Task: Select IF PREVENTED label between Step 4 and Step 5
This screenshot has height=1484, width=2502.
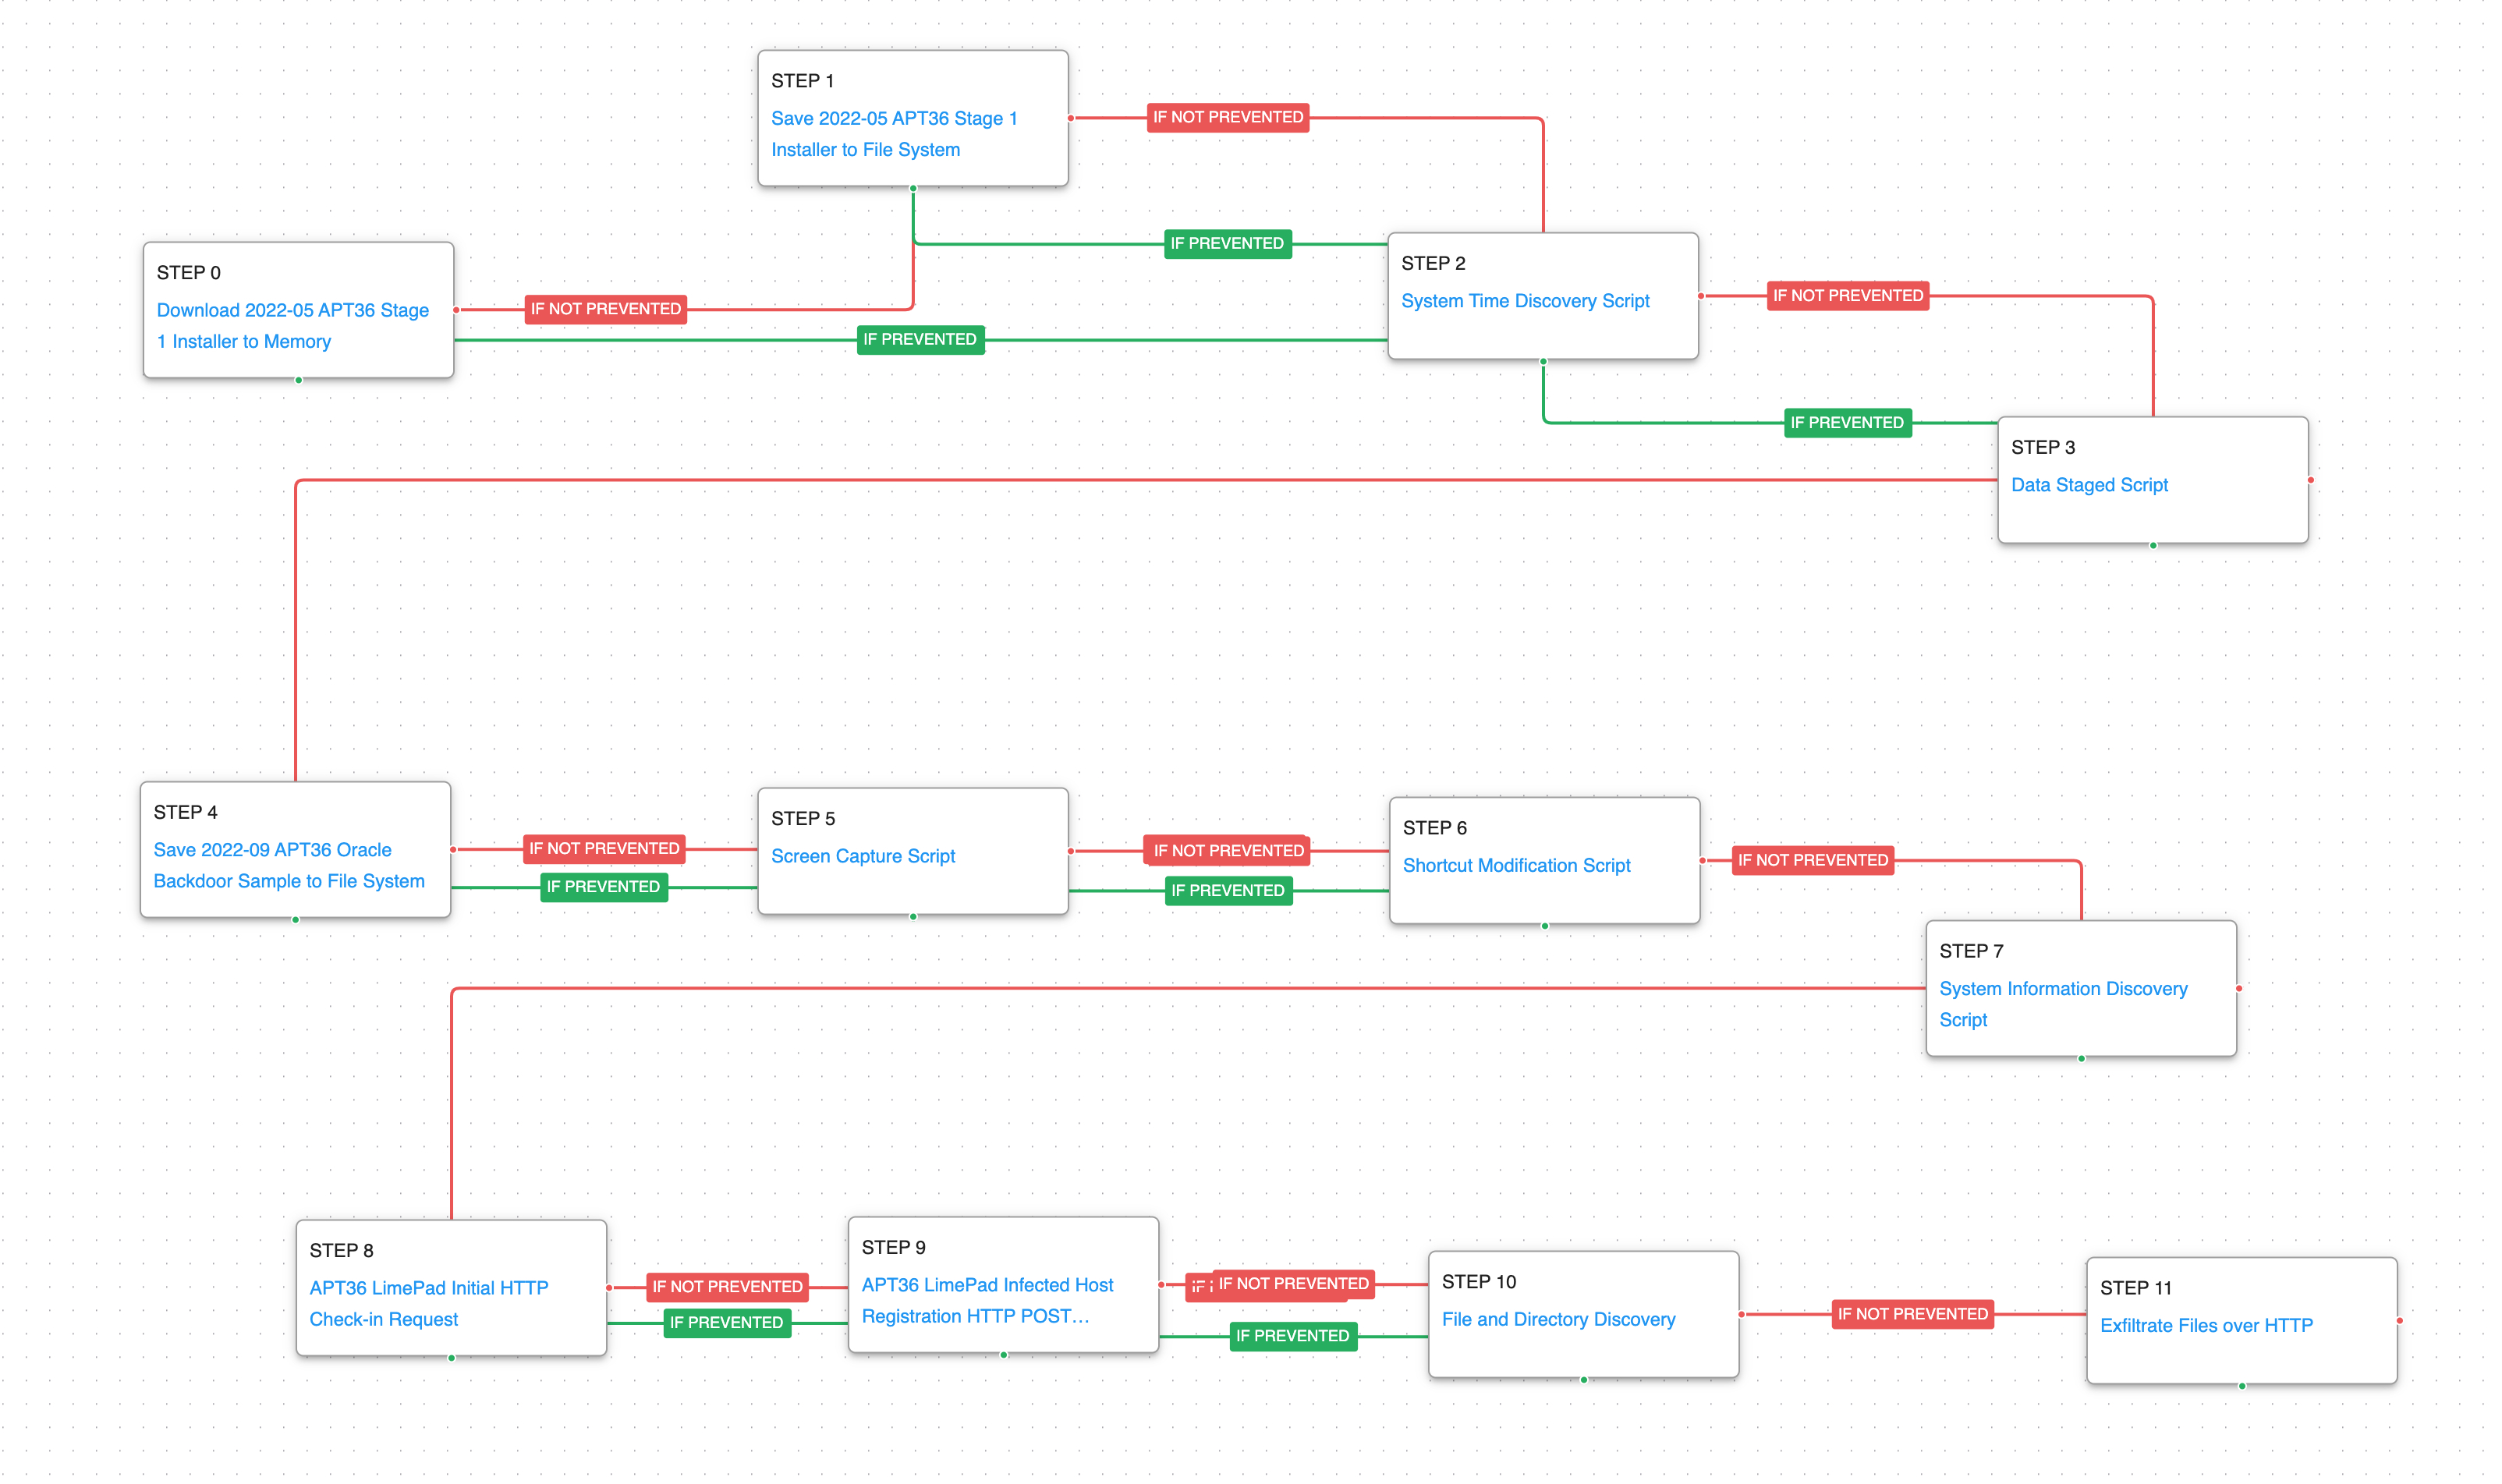Action: [x=603, y=887]
